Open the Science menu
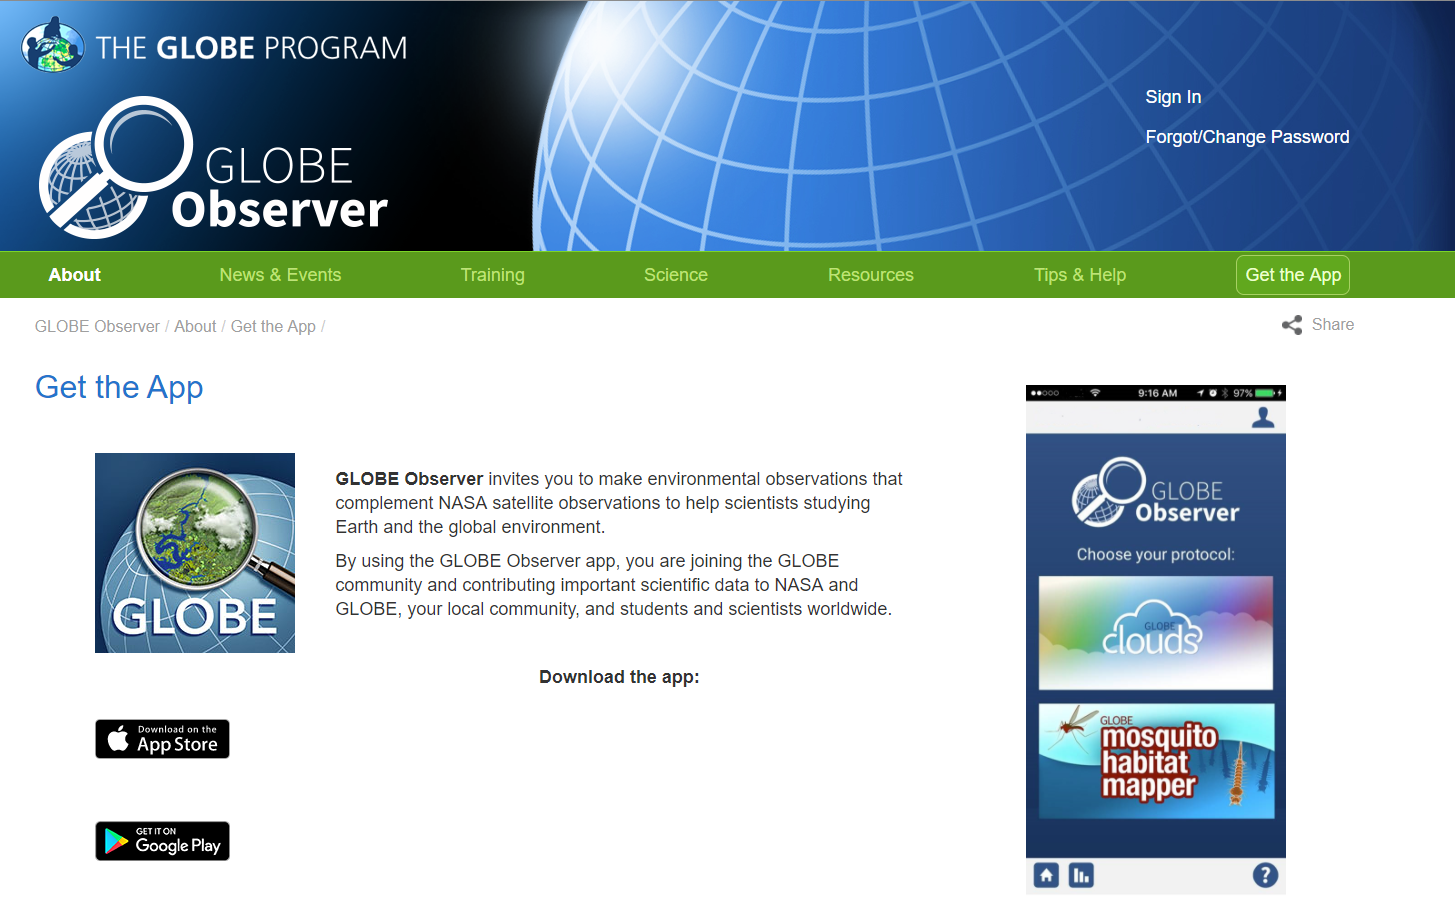The image size is (1455, 924). (676, 275)
